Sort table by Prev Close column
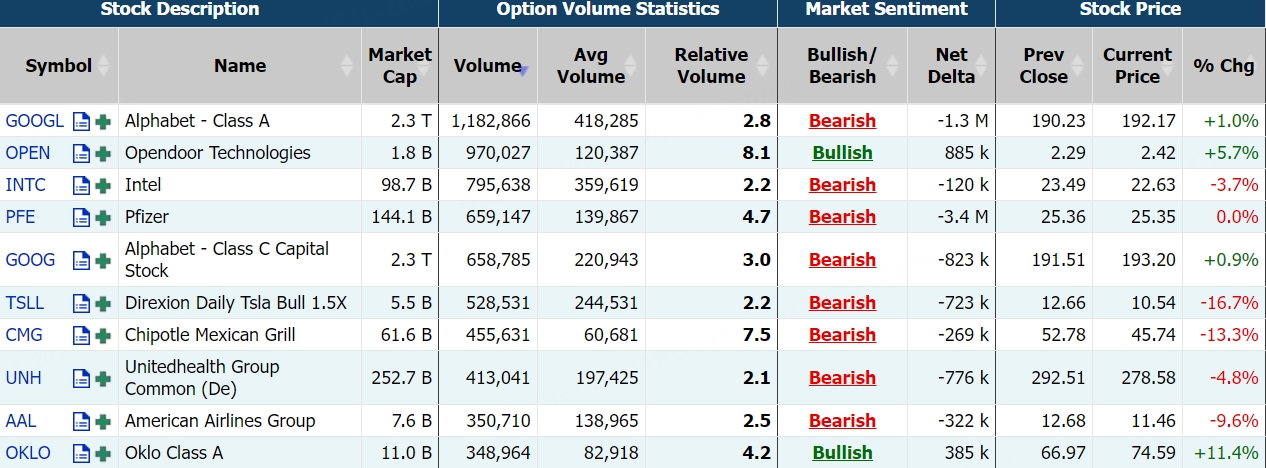Screen dimensions: 1266x468 (1044, 66)
